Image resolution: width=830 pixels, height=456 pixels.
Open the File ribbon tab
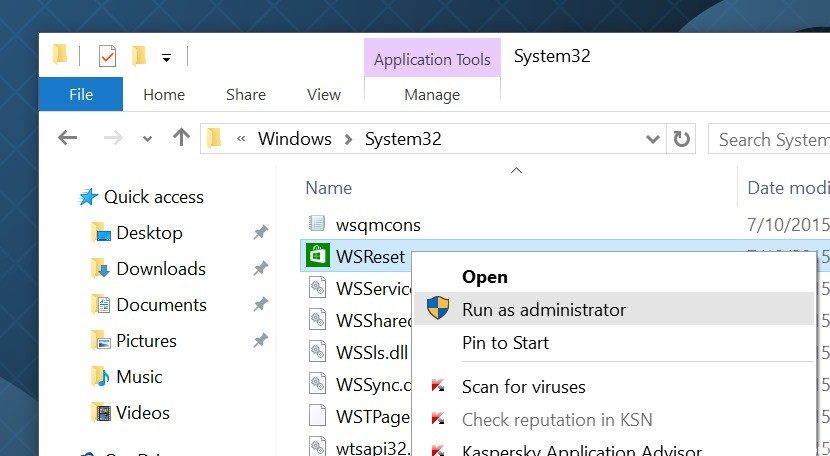81,94
